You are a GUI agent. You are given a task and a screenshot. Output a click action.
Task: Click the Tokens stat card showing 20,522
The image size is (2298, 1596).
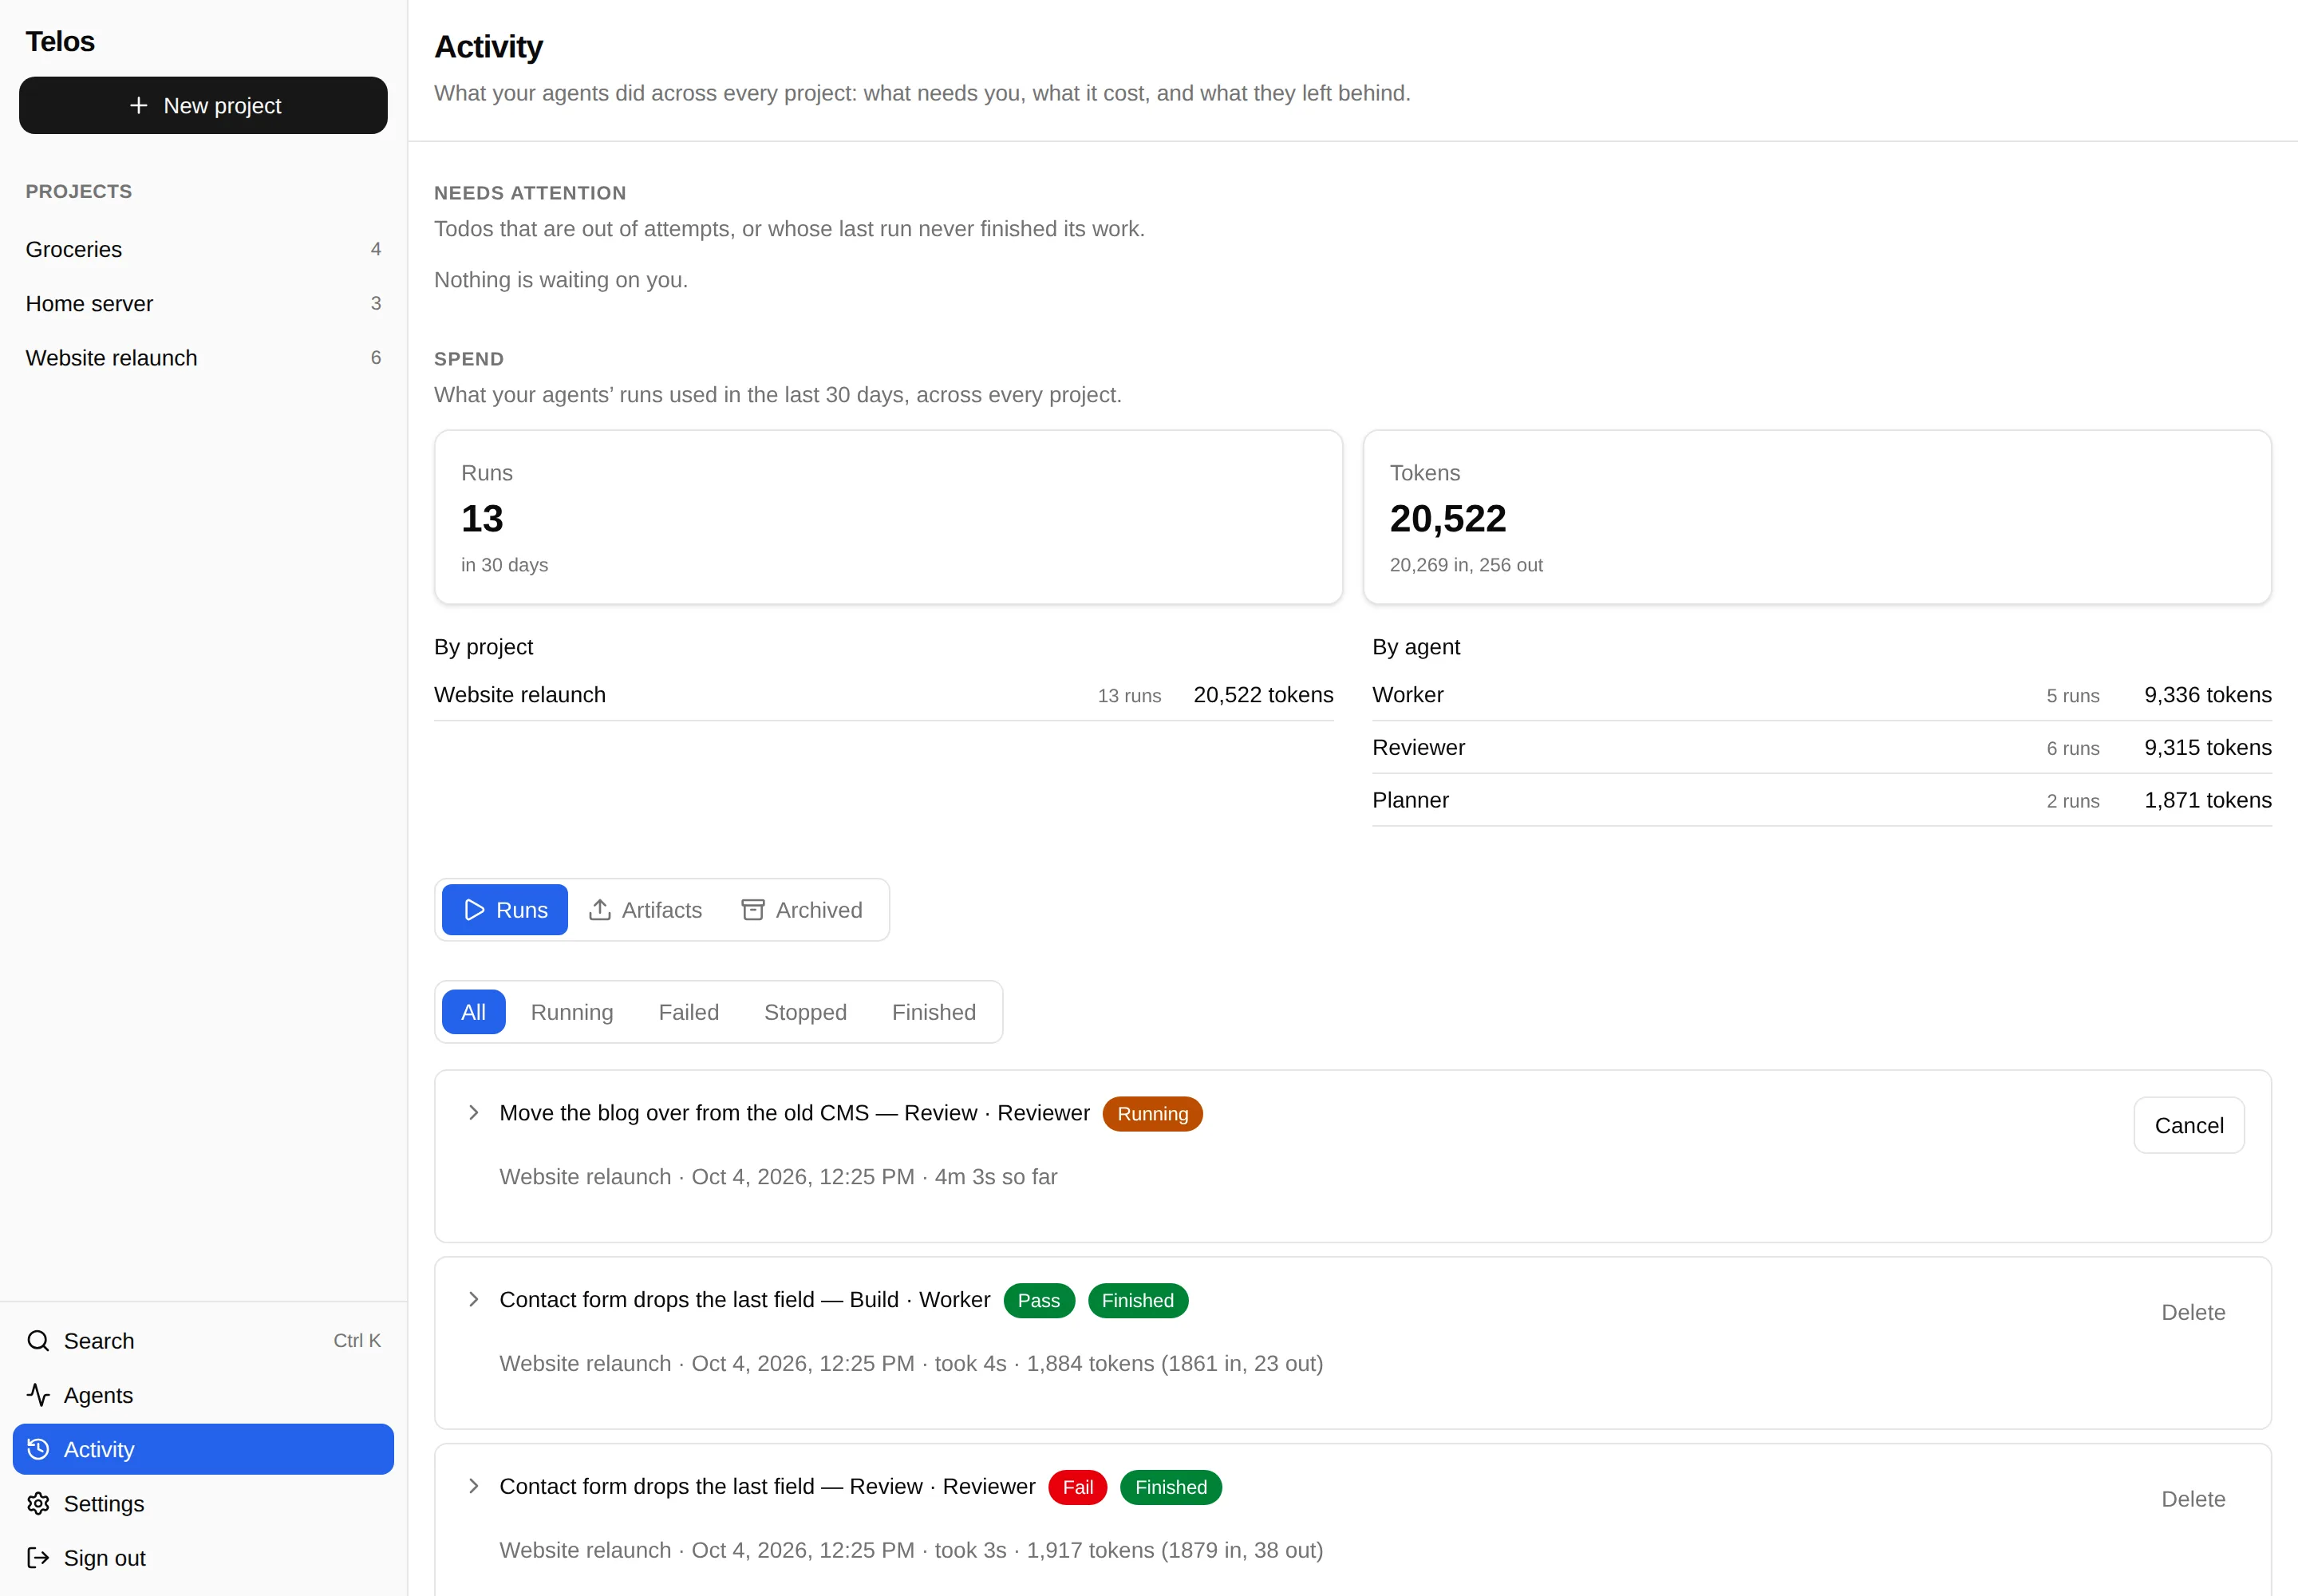(1817, 517)
